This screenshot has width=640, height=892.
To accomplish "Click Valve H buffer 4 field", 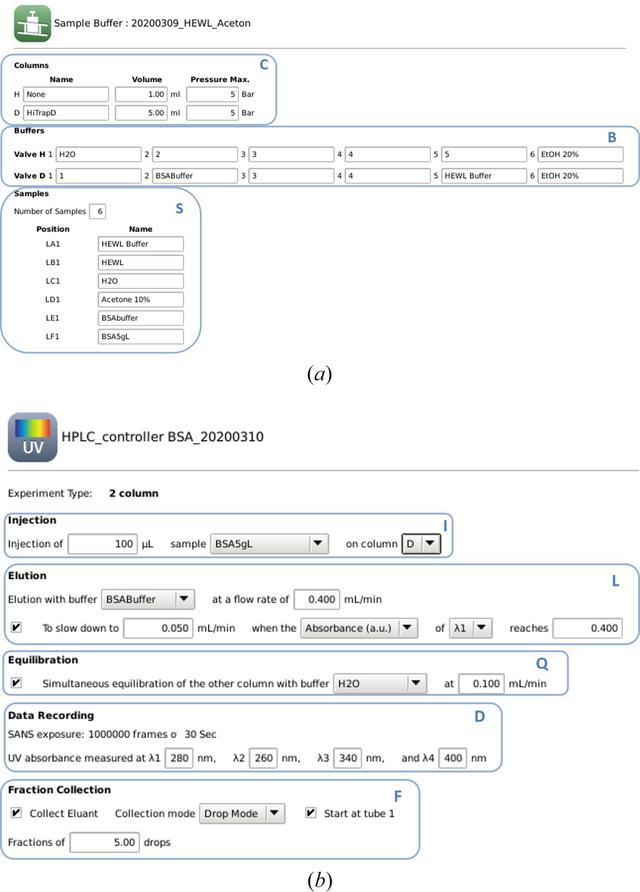I will point(388,154).
